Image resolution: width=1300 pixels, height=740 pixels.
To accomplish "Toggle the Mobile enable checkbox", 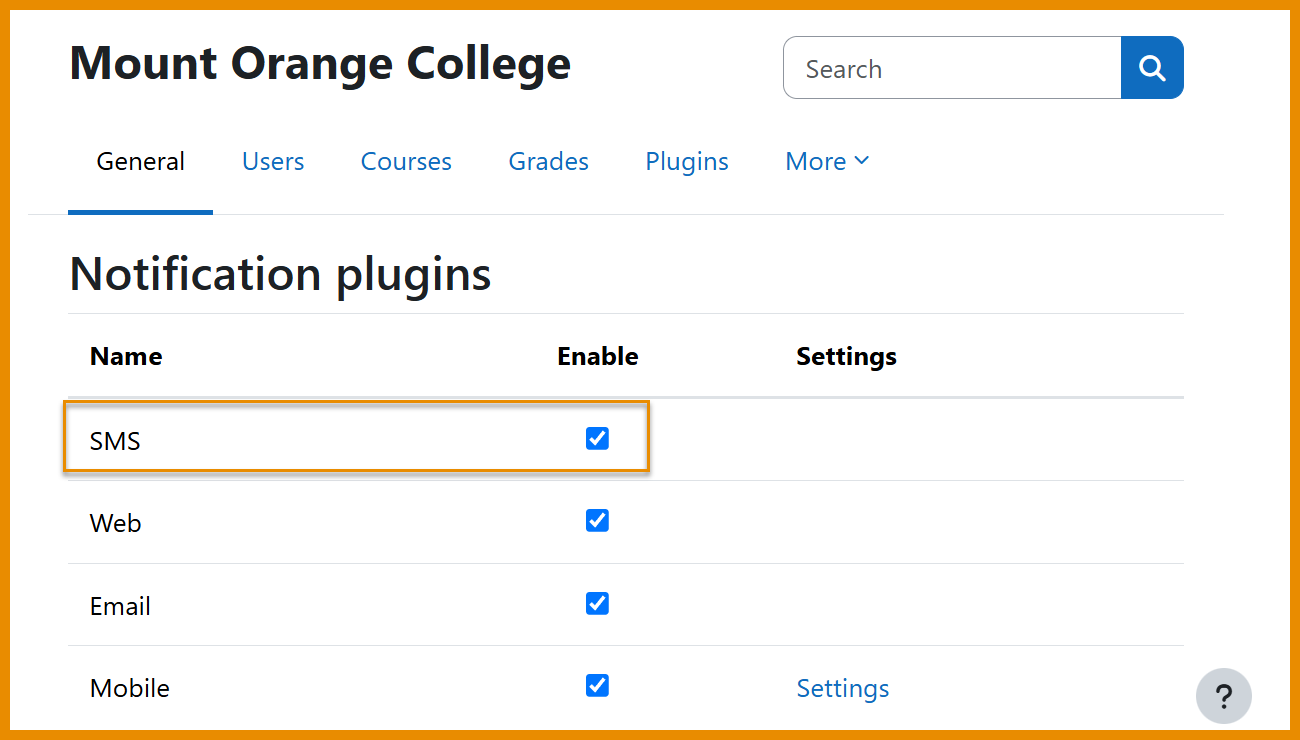I will (x=597, y=685).
